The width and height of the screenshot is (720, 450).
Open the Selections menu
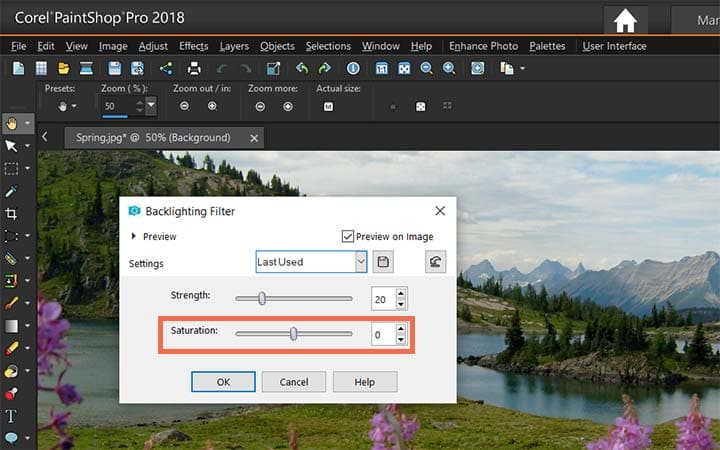[x=328, y=46]
